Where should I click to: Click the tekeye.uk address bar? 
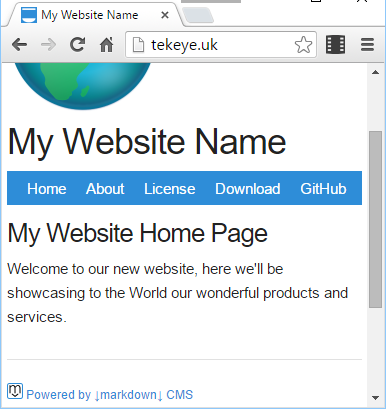point(221,45)
